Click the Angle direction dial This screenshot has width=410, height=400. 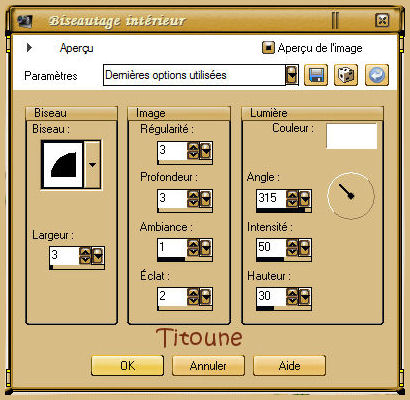[351, 196]
